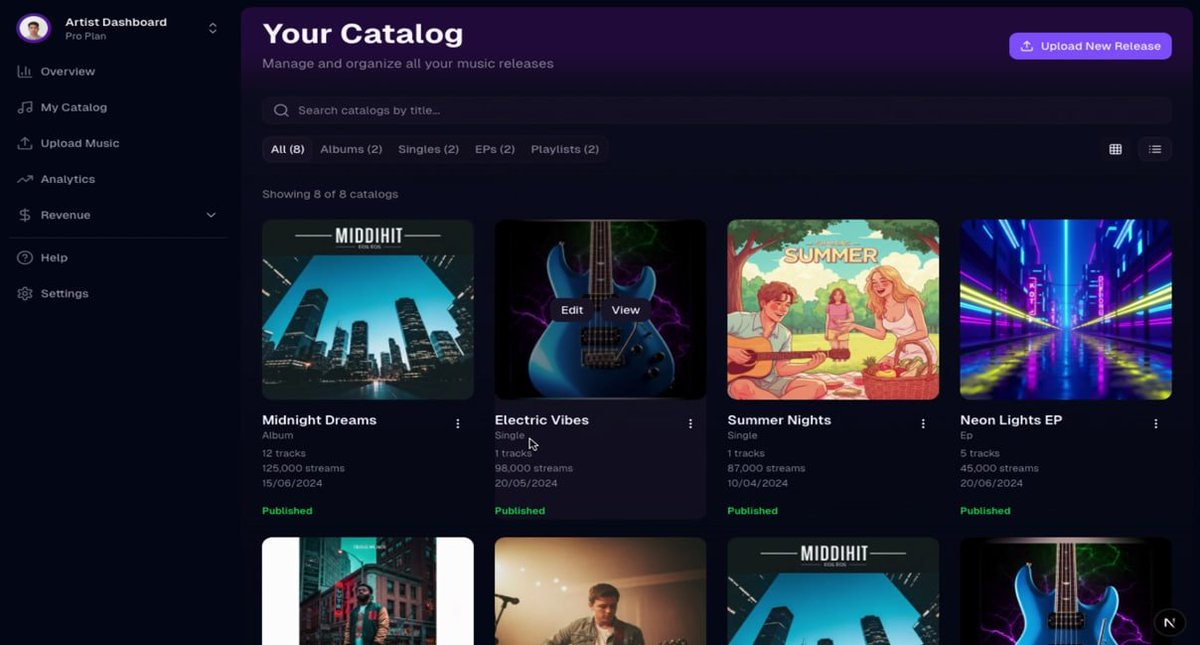The height and width of the screenshot is (645, 1200).
Task: Click the search magnifier icon
Action: coord(281,110)
